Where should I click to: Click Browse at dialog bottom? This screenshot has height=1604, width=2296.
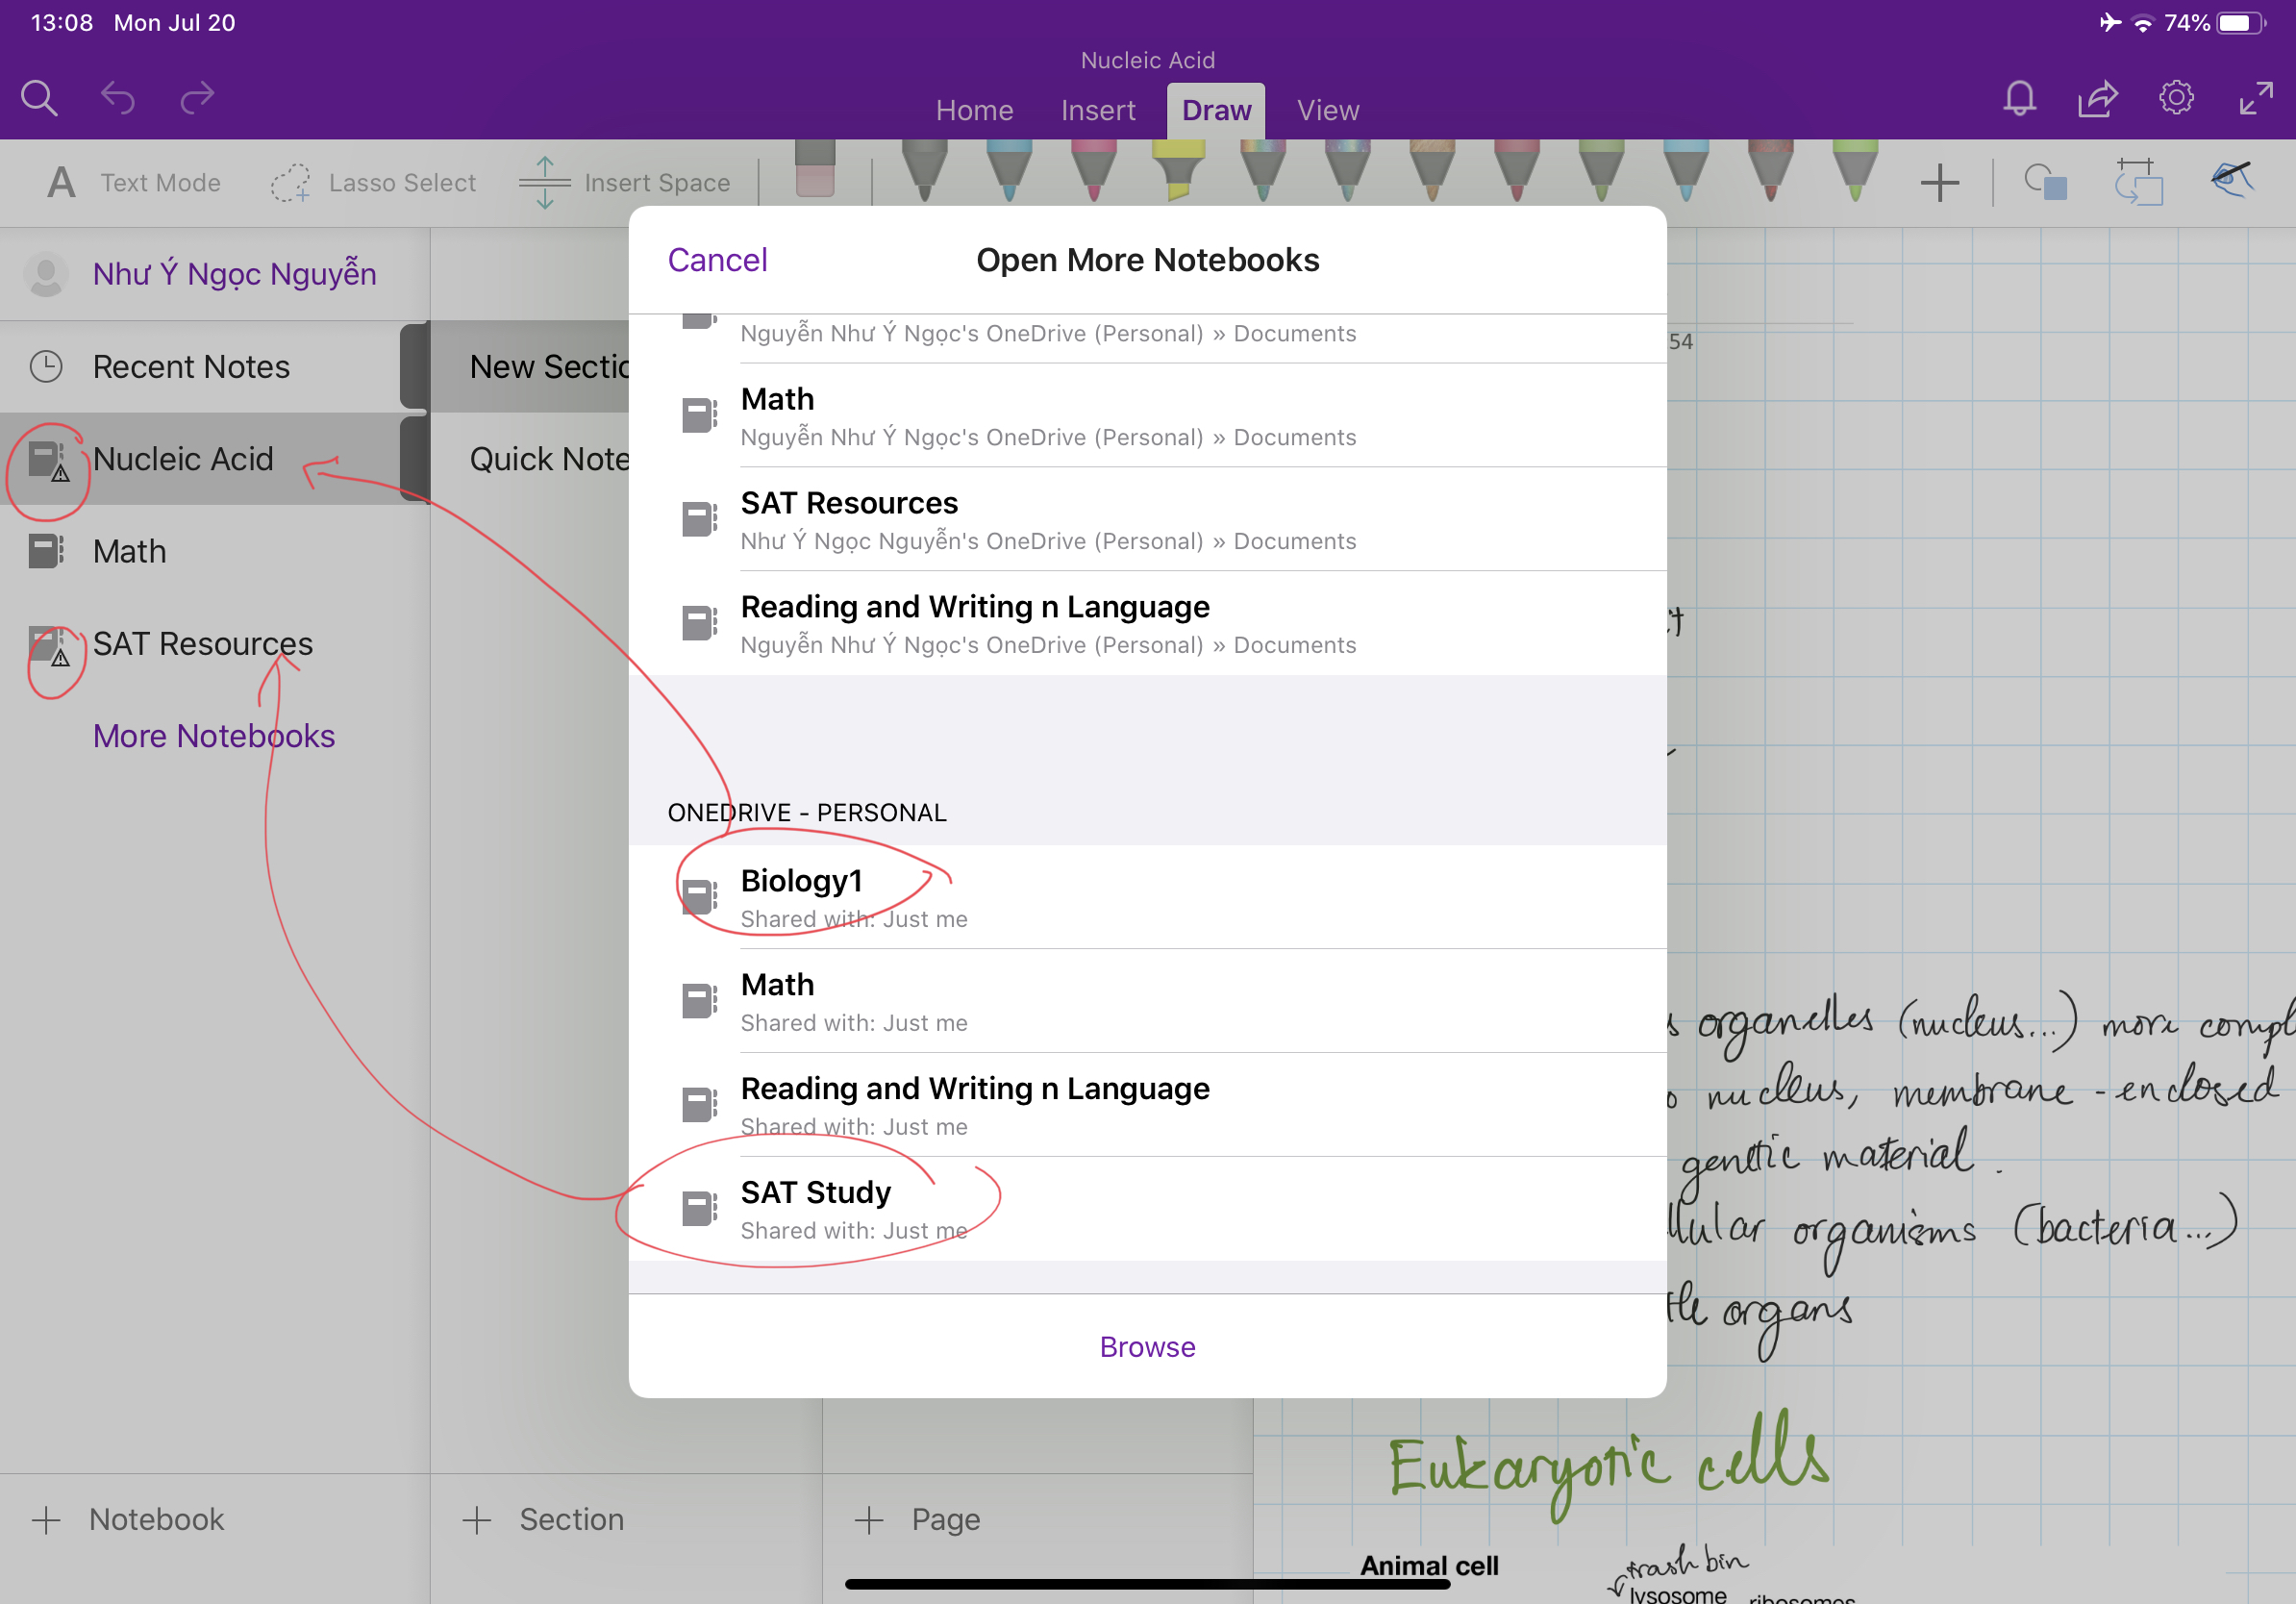tap(1147, 1347)
